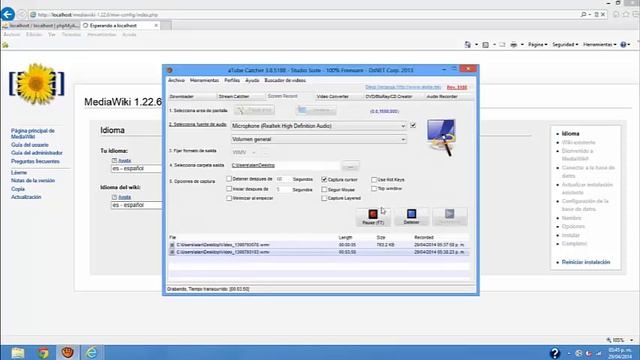
Task: Select the second recording row
Action: [319, 252]
